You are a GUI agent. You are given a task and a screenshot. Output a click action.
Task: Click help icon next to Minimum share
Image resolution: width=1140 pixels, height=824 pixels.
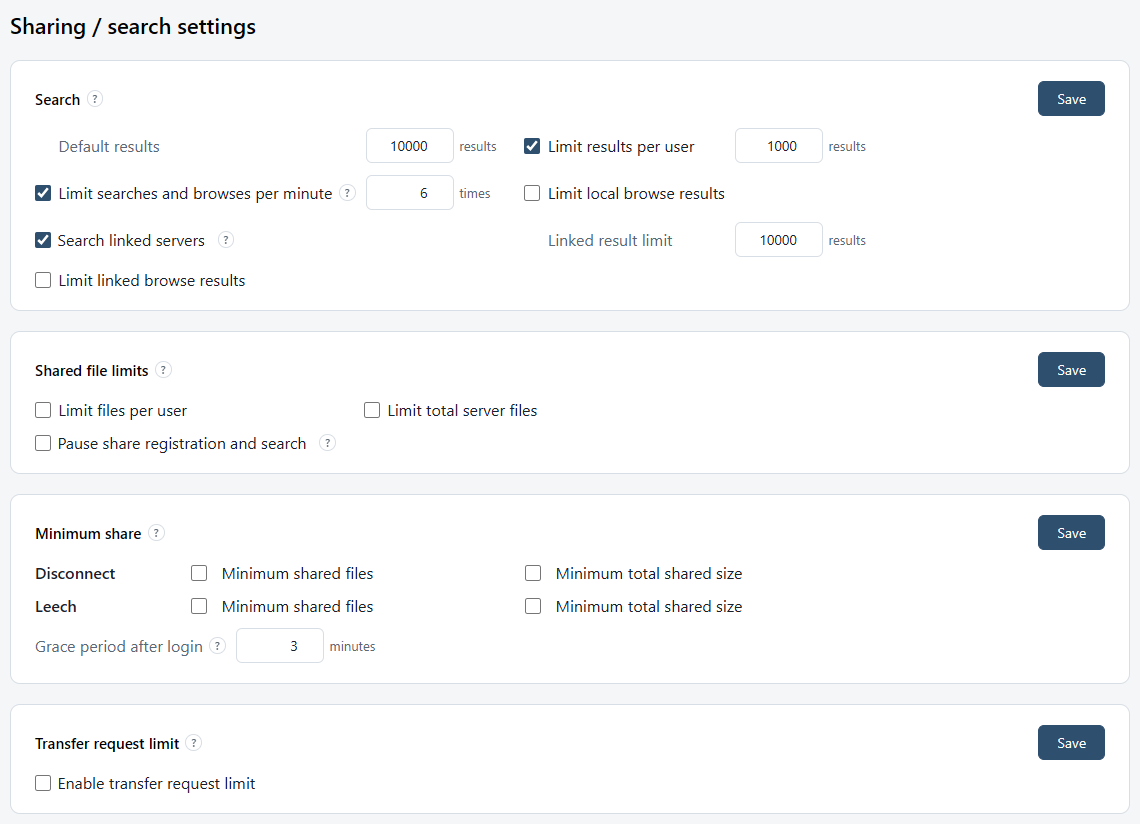[156, 533]
